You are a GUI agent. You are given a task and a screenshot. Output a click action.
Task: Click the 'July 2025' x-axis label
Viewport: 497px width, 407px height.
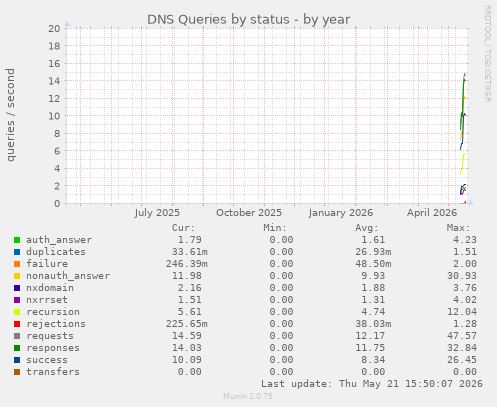pyautogui.click(x=157, y=213)
